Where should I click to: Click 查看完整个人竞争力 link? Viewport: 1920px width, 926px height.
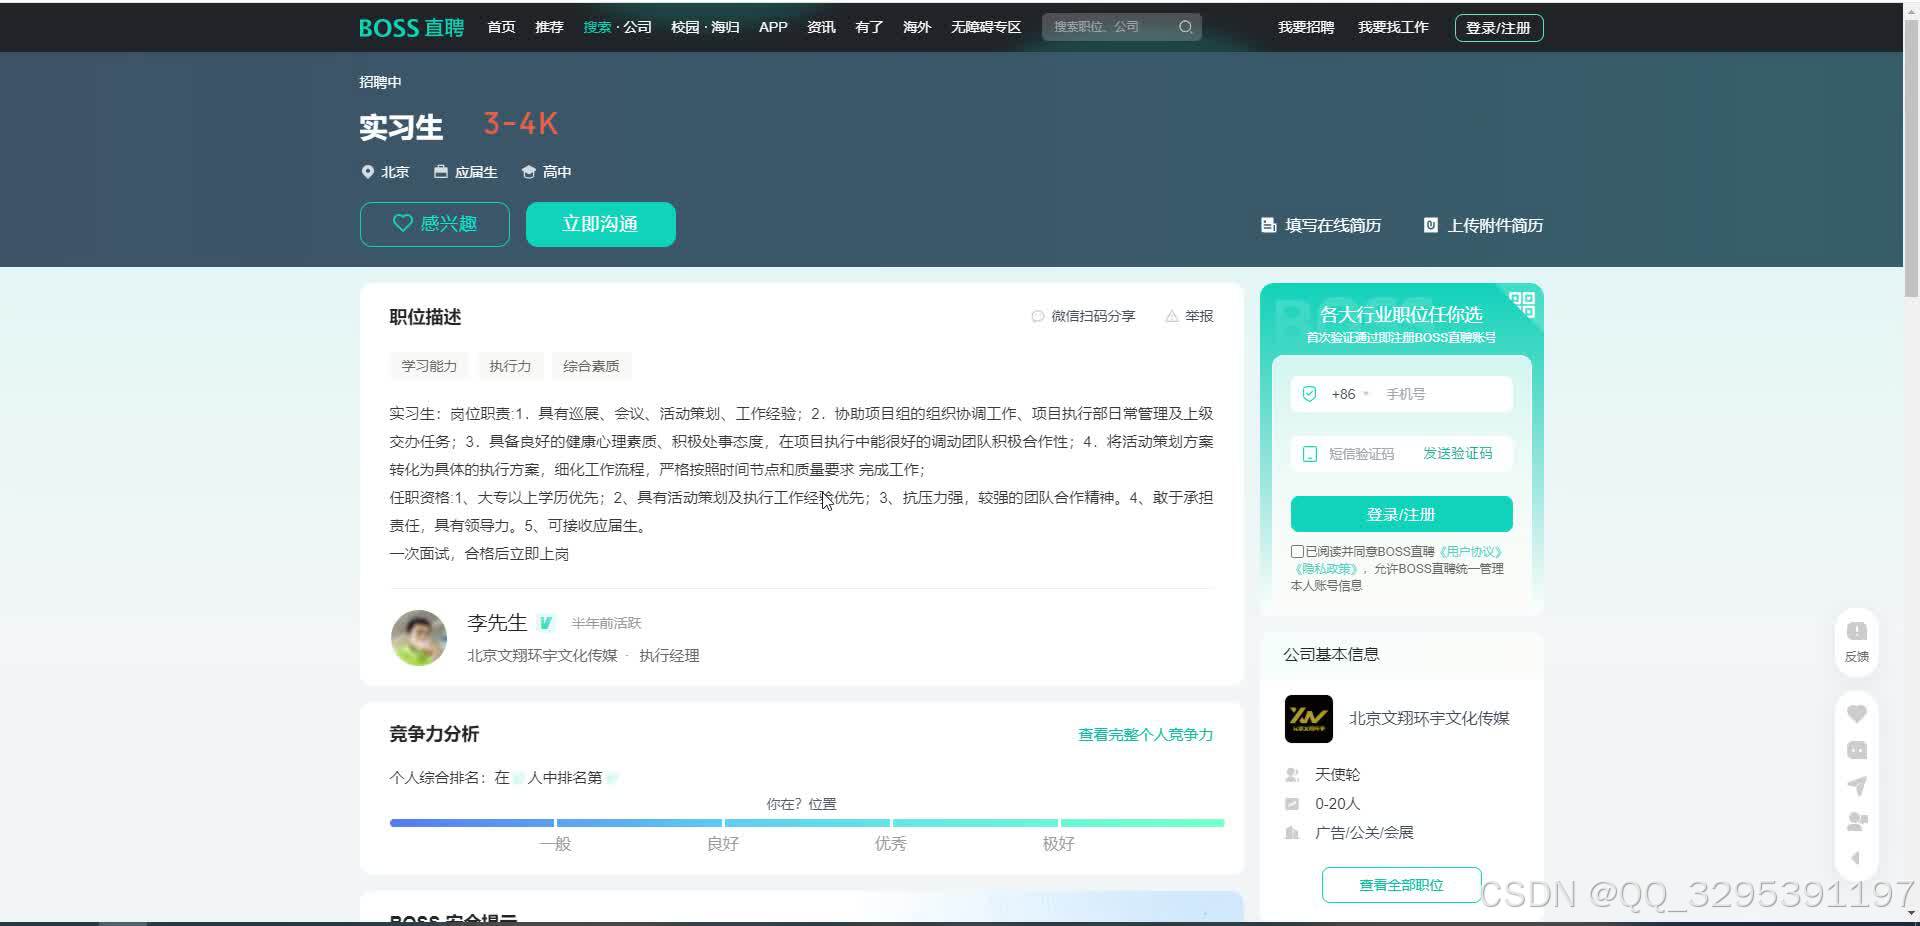[1145, 735]
